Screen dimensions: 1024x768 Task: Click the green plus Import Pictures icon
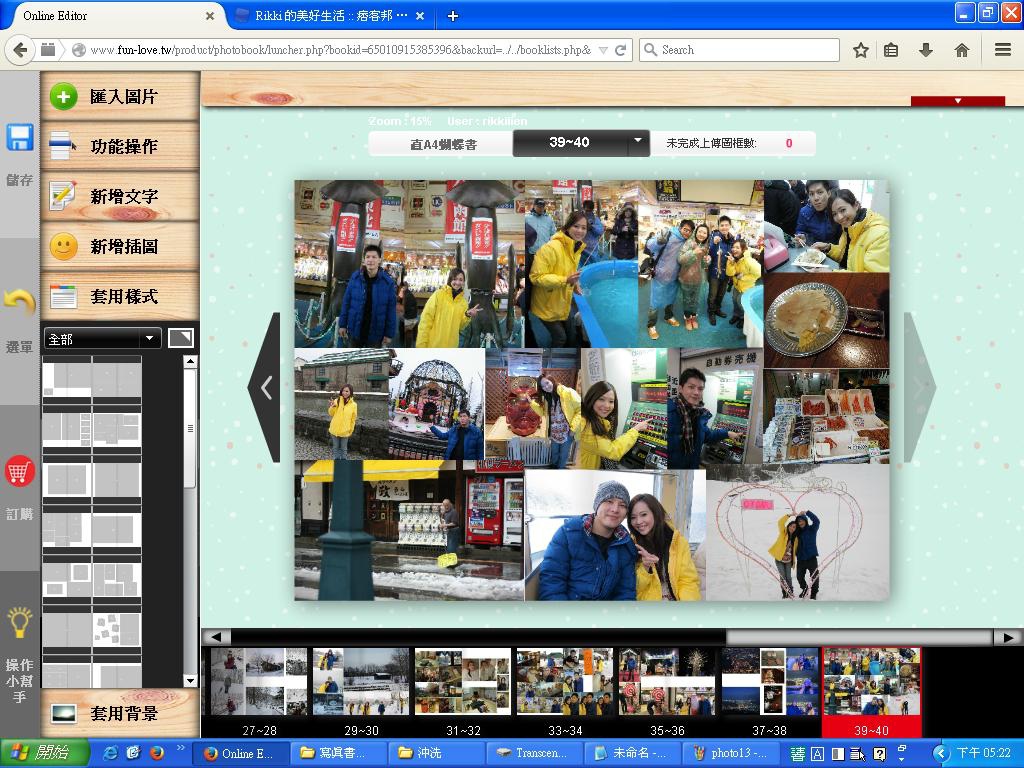point(63,97)
